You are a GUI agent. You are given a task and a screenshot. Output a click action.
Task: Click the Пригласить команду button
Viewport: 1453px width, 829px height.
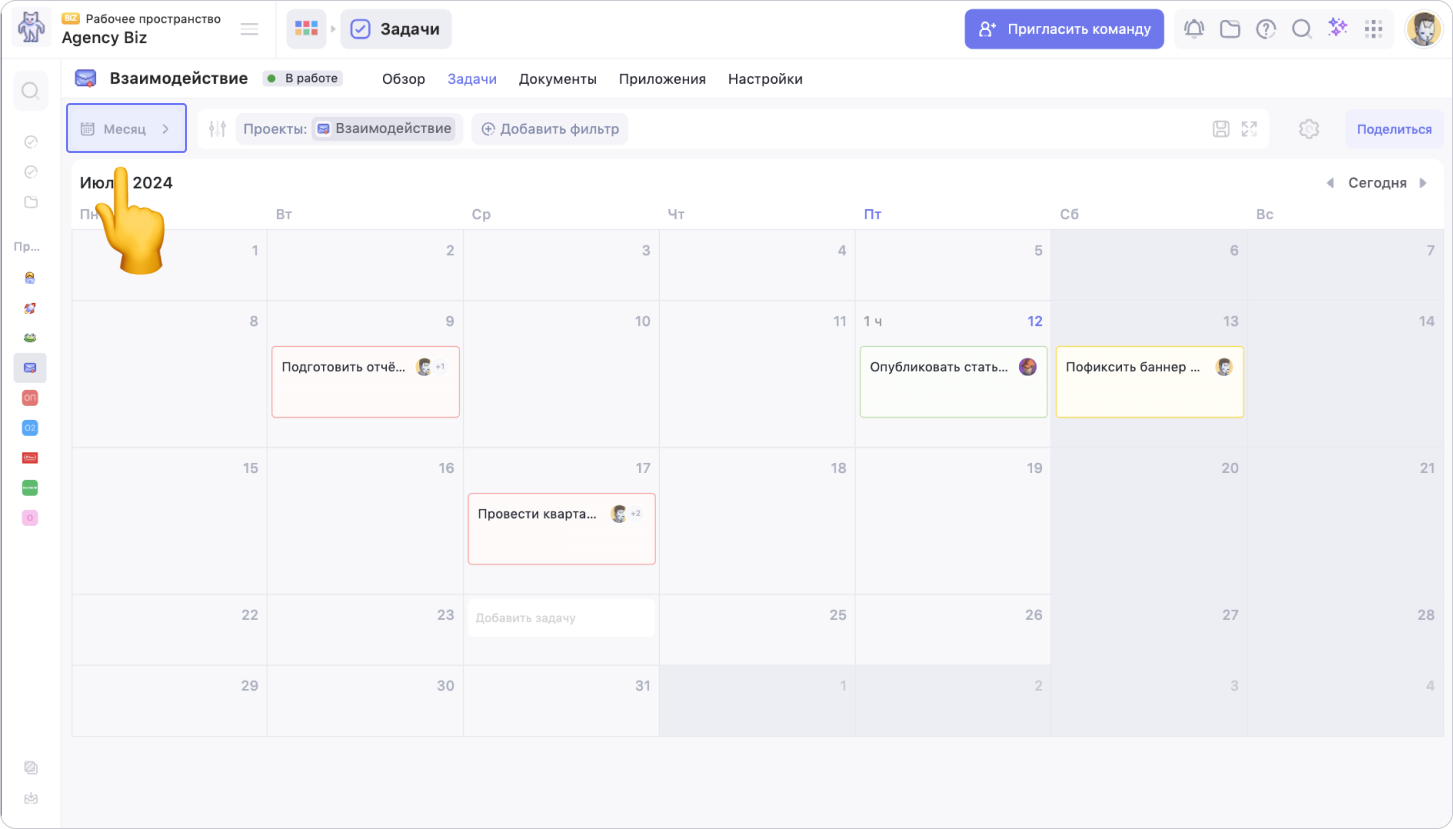click(x=1064, y=29)
